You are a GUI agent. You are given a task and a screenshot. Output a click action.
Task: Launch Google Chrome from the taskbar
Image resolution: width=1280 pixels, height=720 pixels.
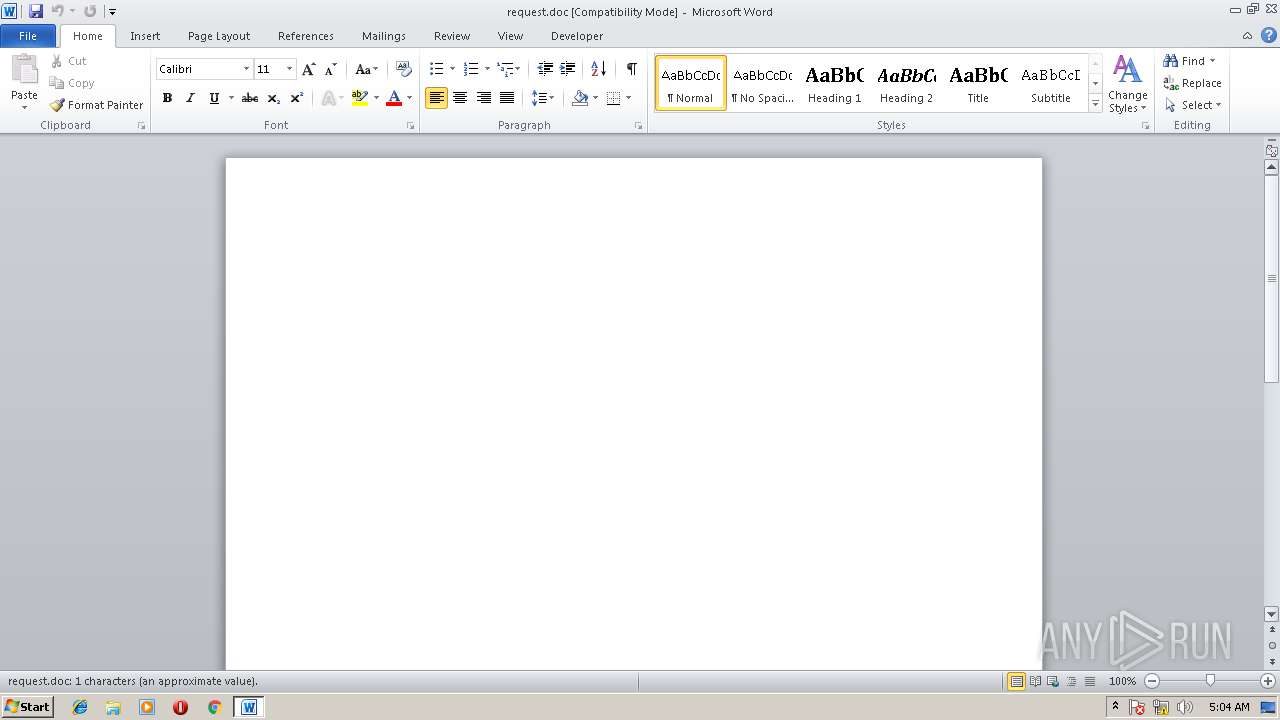[214, 707]
